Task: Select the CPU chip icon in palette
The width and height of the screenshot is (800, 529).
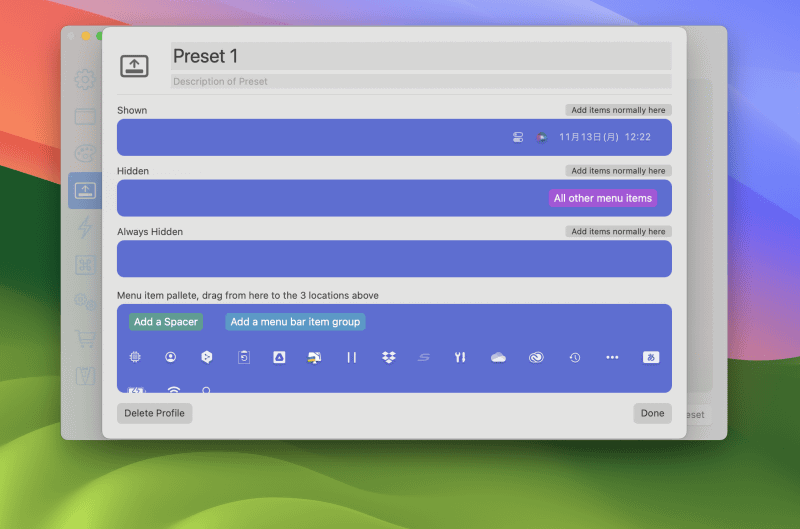Action: click(x=135, y=357)
